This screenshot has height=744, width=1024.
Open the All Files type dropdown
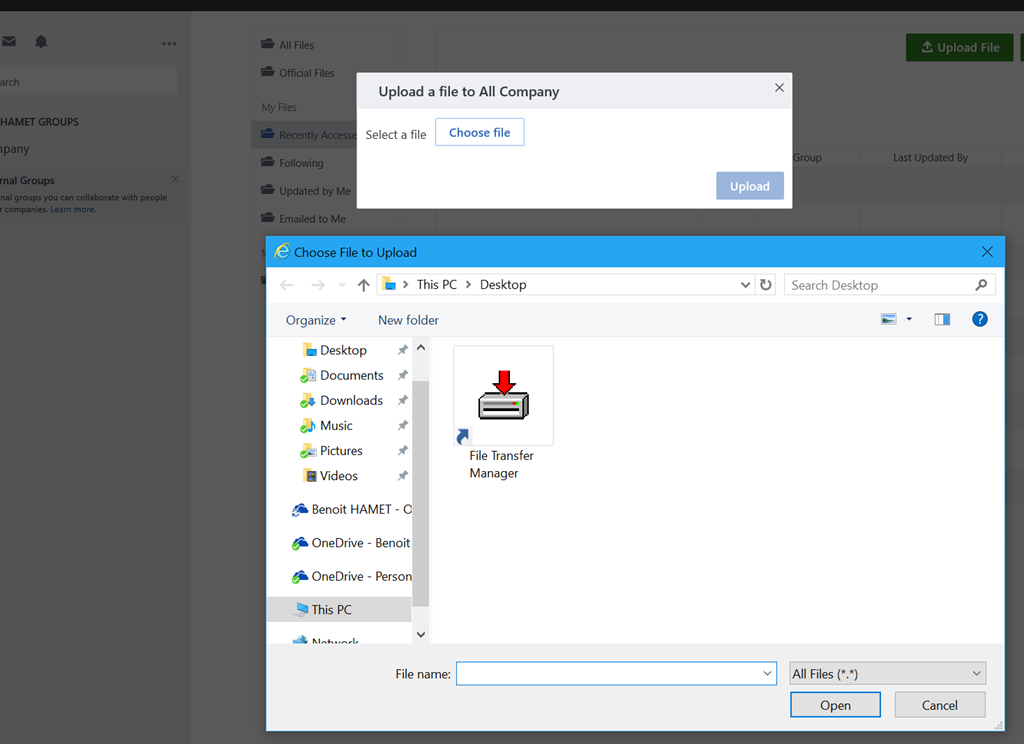pos(887,674)
